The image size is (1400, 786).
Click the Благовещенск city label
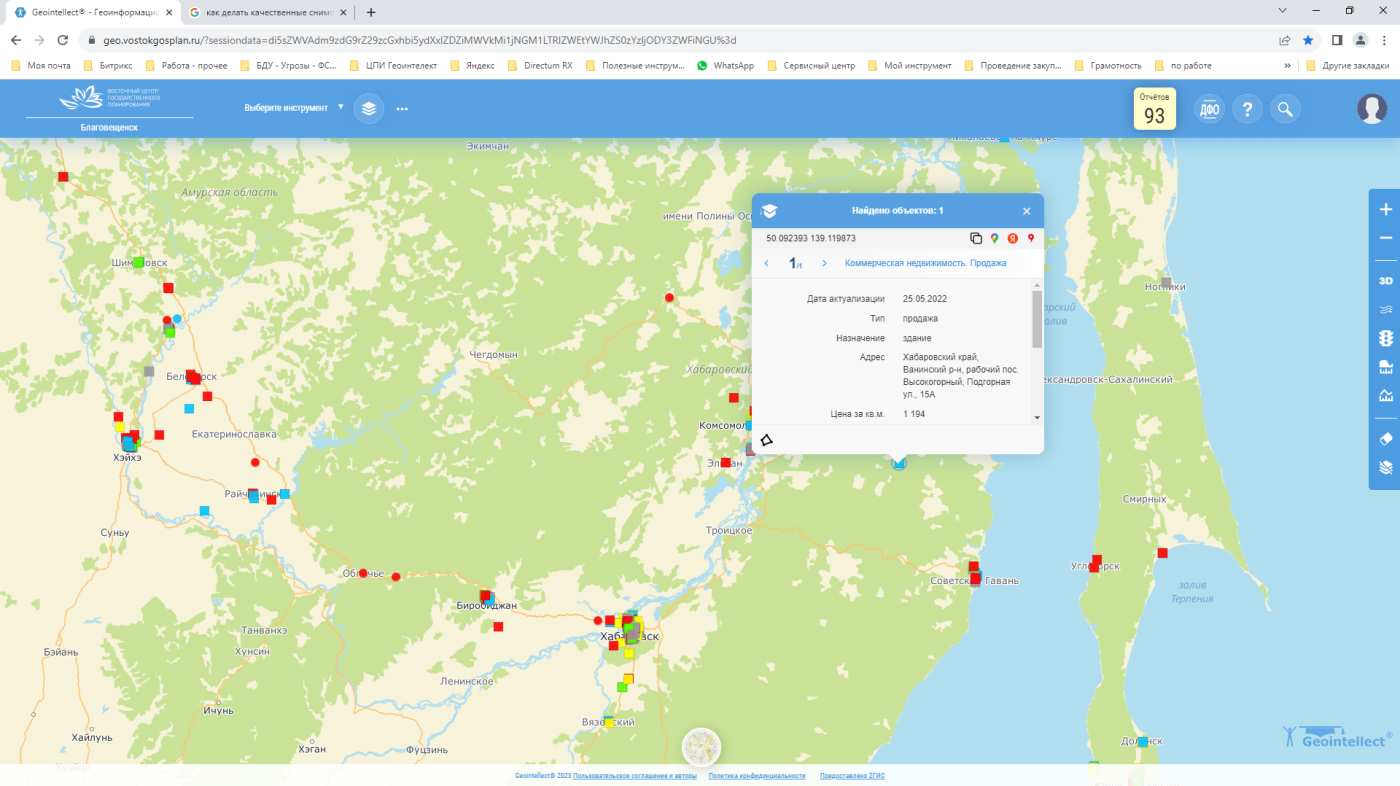coord(109,128)
